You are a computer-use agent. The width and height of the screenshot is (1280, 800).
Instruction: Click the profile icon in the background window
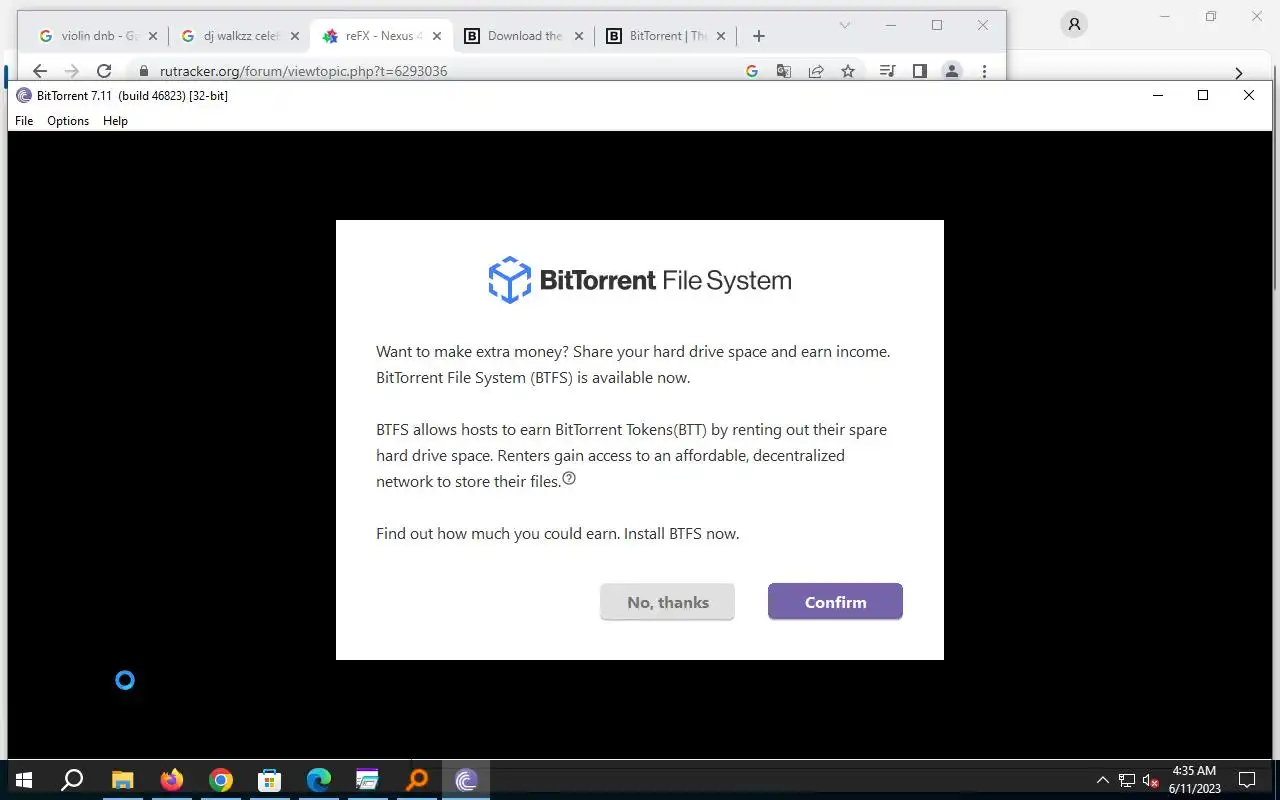click(x=1074, y=24)
